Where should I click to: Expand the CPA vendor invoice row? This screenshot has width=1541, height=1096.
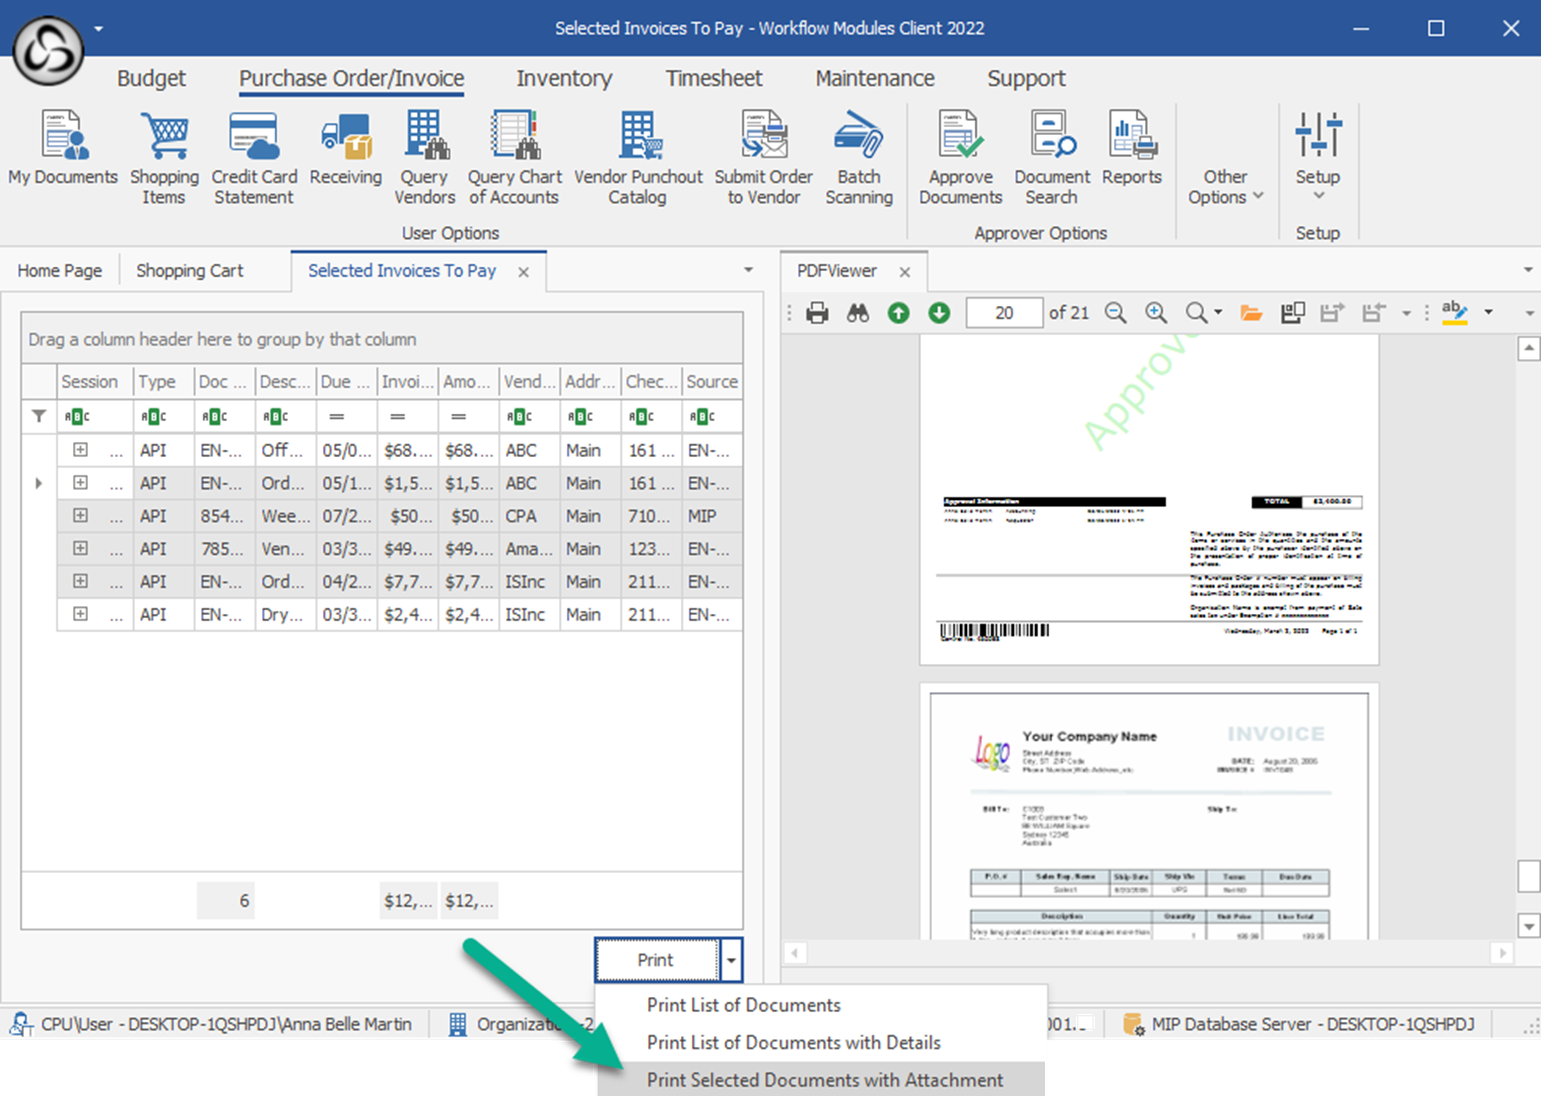click(x=80, y=516)
